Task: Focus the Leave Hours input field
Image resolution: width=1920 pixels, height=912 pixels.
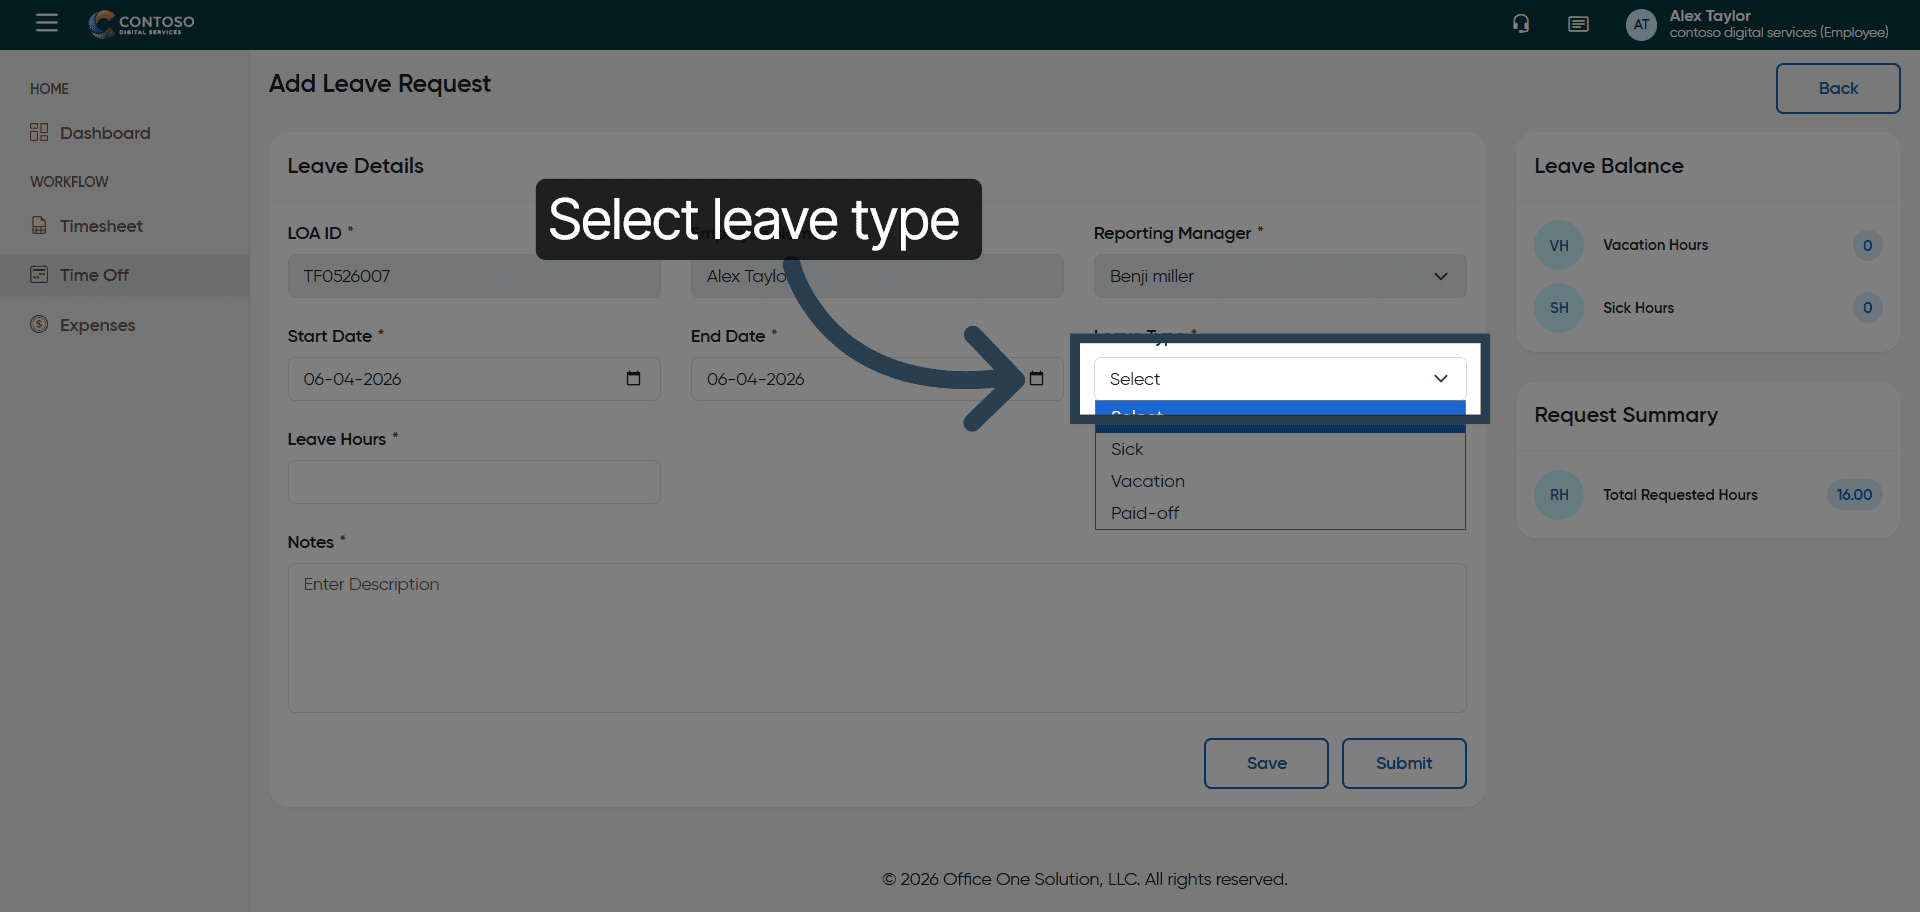Action: [x=474, y=482]
